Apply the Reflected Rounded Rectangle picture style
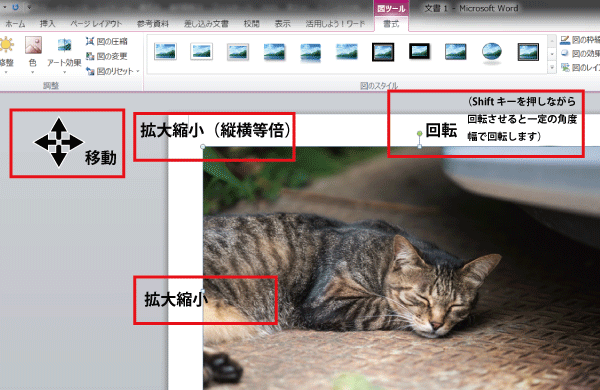The height and width of the screenshot is (390, 600). coord(310,52)
